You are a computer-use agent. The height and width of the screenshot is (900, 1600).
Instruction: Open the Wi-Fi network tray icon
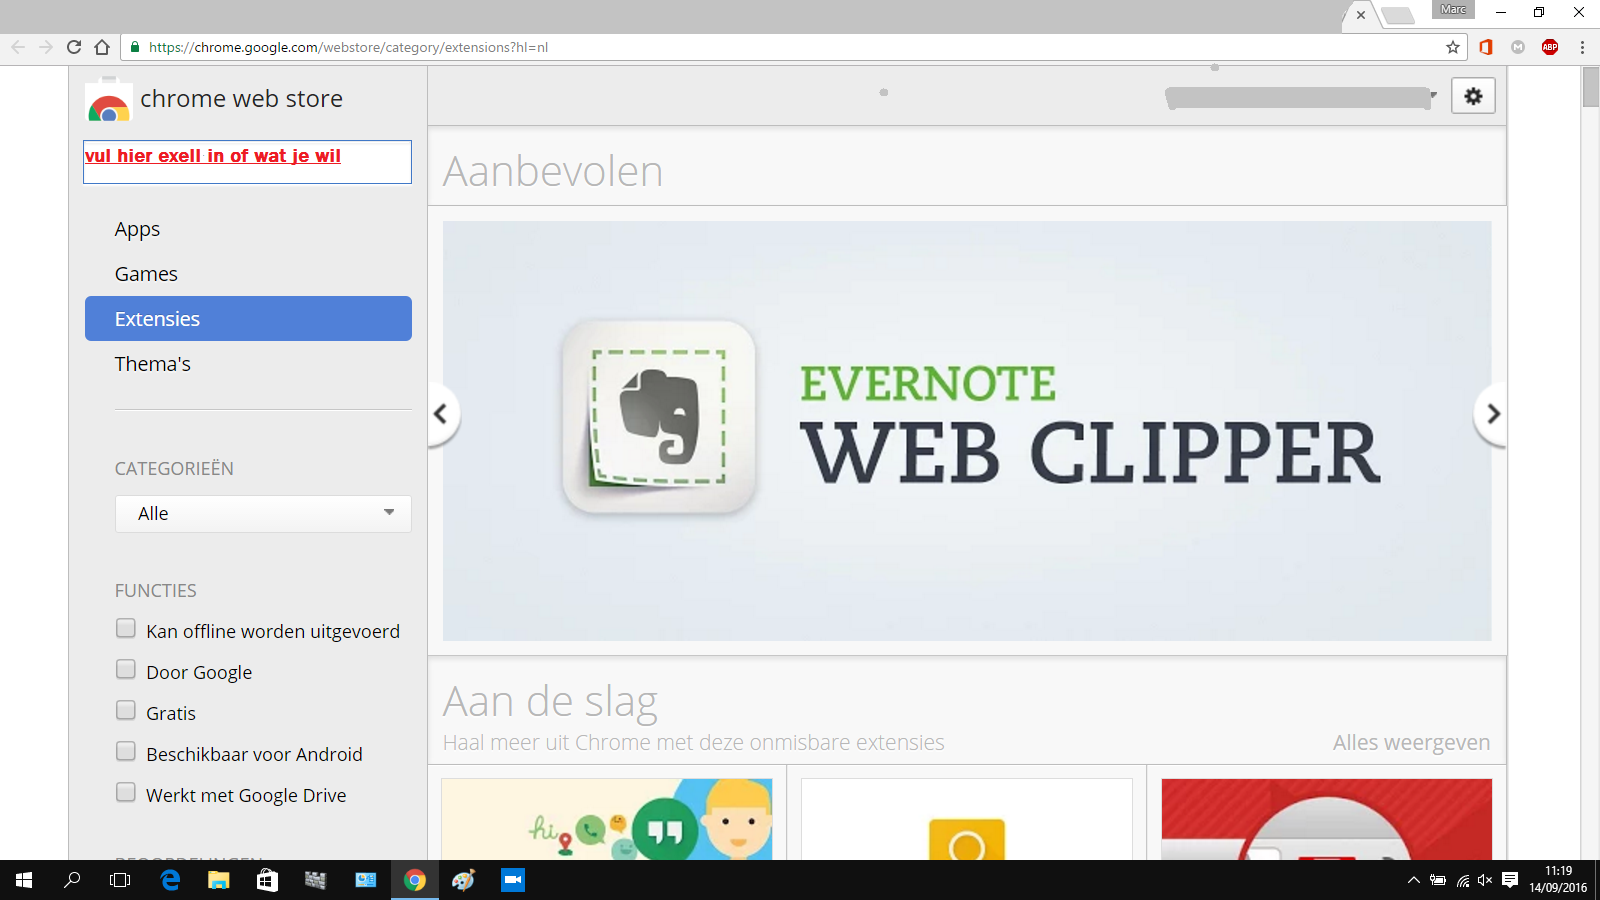(x=1463, y=880)
